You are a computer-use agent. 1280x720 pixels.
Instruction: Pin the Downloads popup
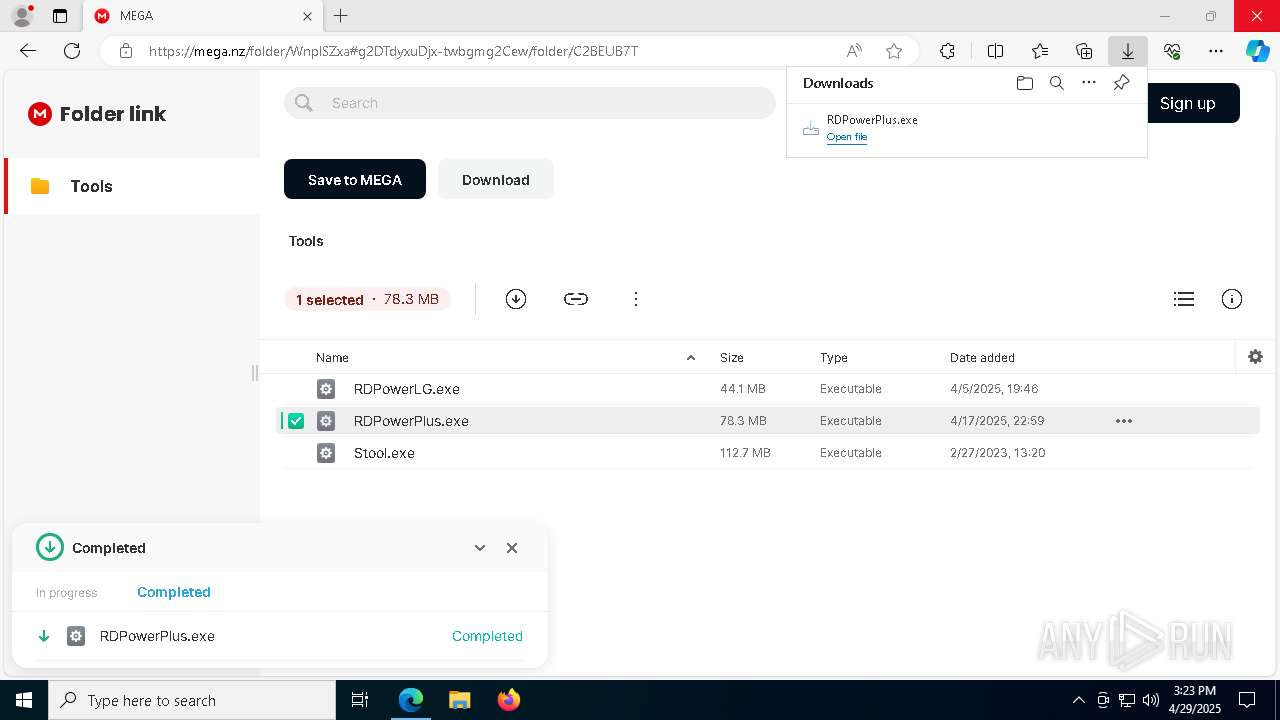tap(1121, 83)
